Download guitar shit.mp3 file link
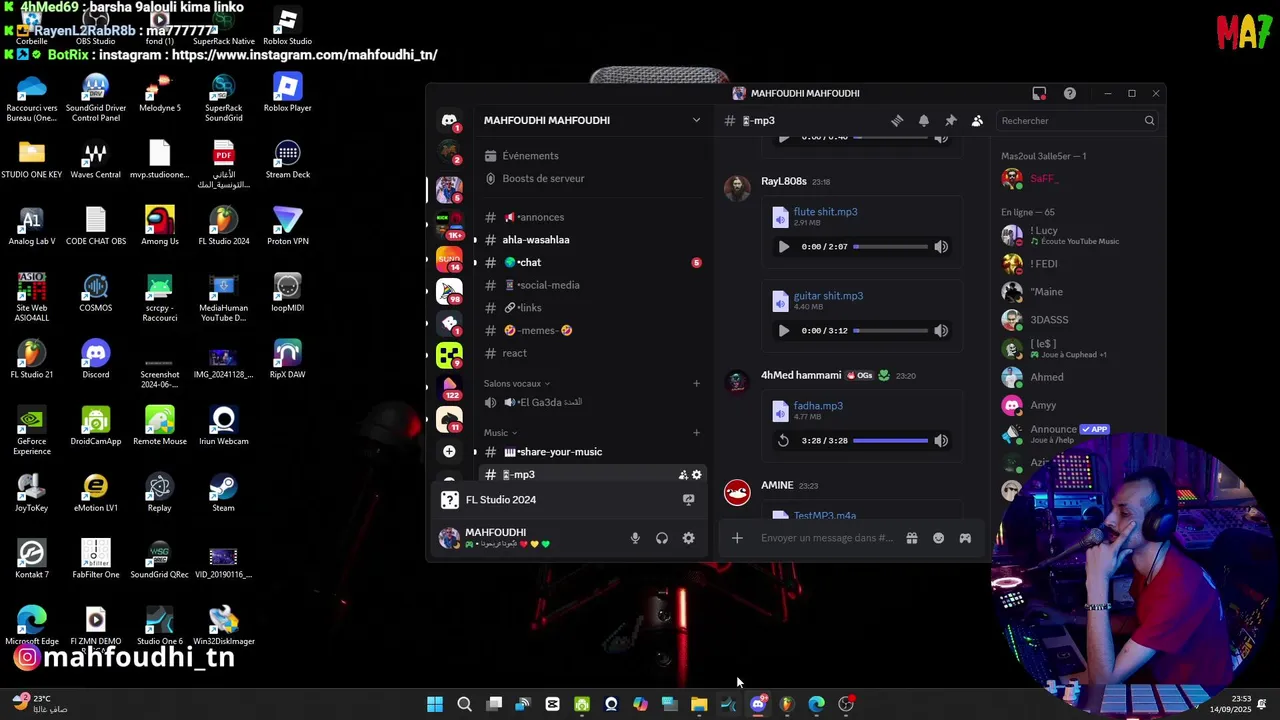 (x=828, y=296)
